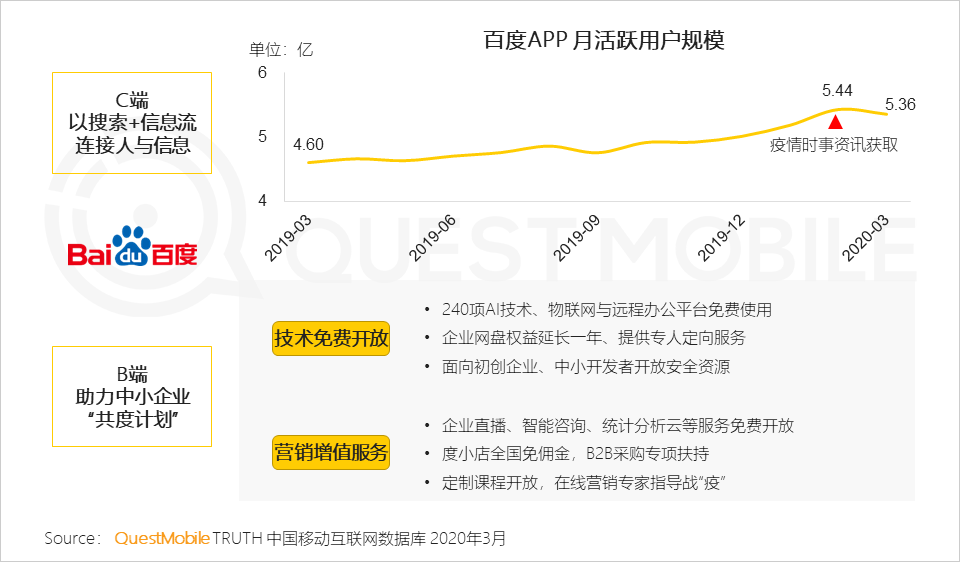Click the 单位：亿 unit label

pos(281,49)
